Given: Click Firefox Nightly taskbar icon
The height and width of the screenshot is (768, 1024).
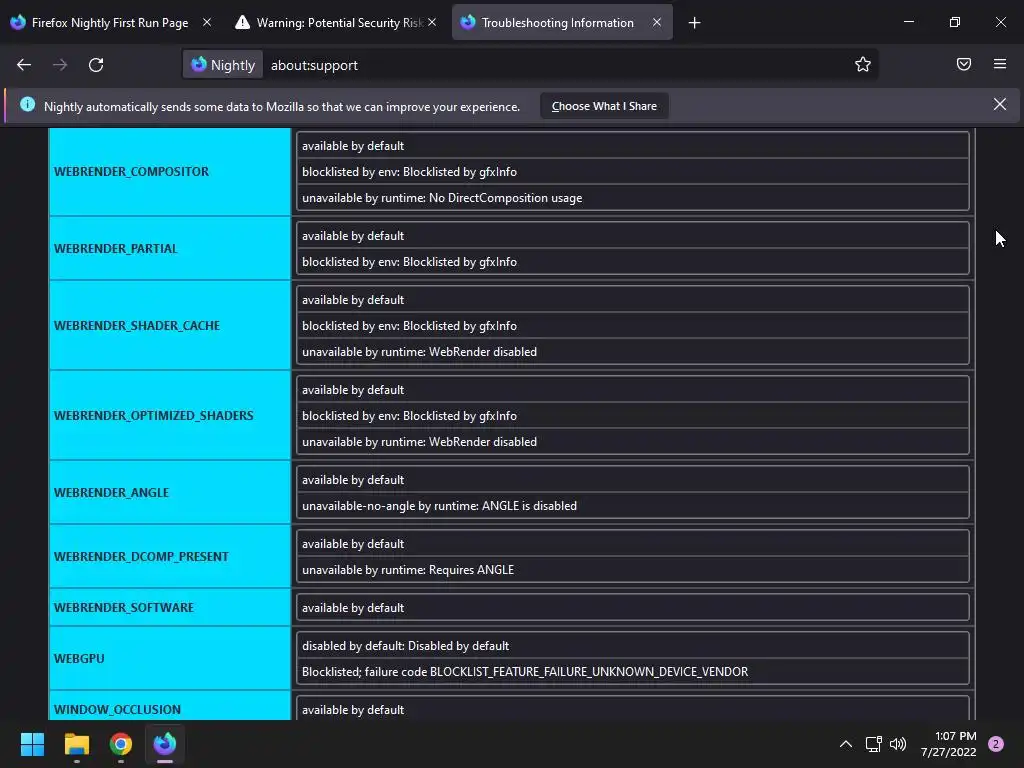Looking at the screenshot, I should [x=165, y=744].
